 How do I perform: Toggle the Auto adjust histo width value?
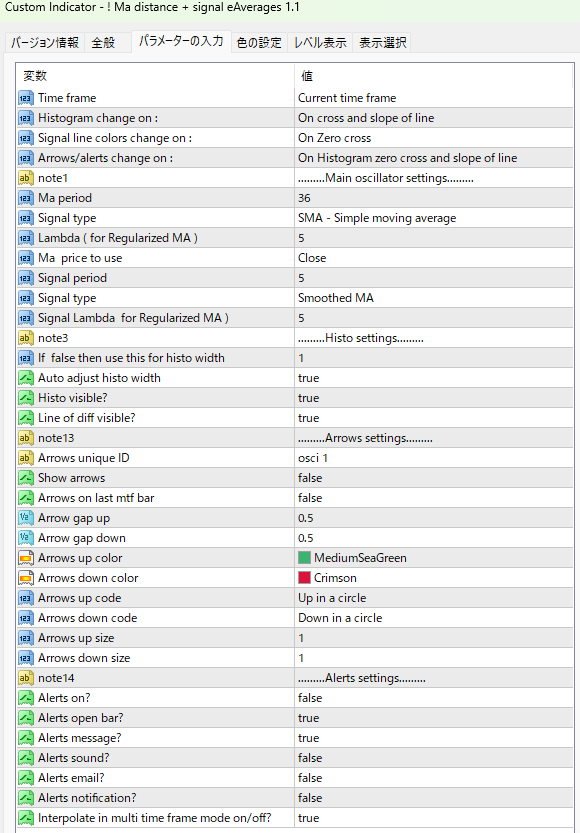pyautogui.click(x=434, y=378)
